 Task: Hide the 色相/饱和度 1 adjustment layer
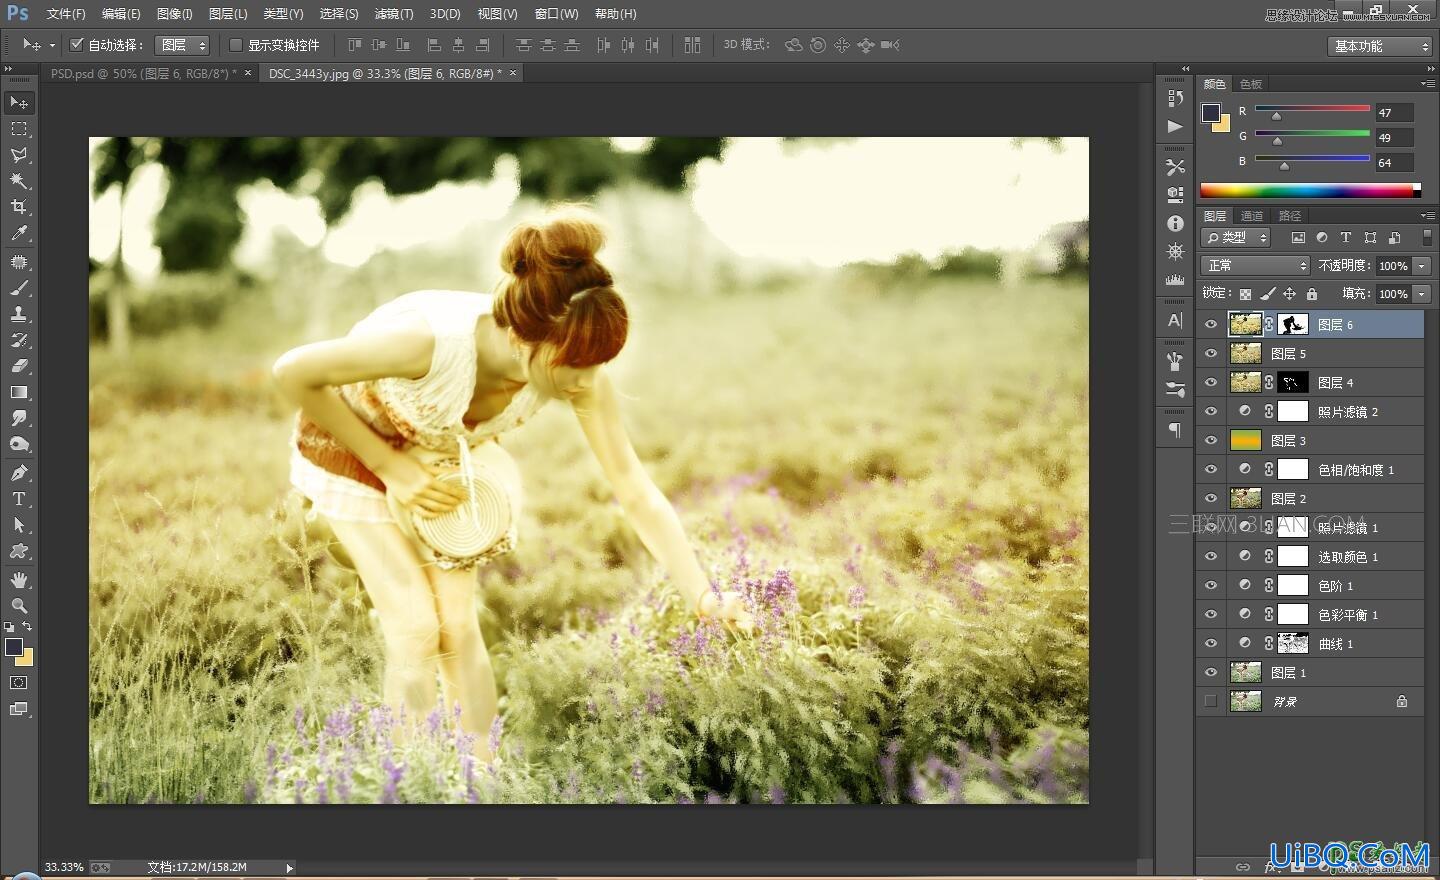[x=1211, y=469]
